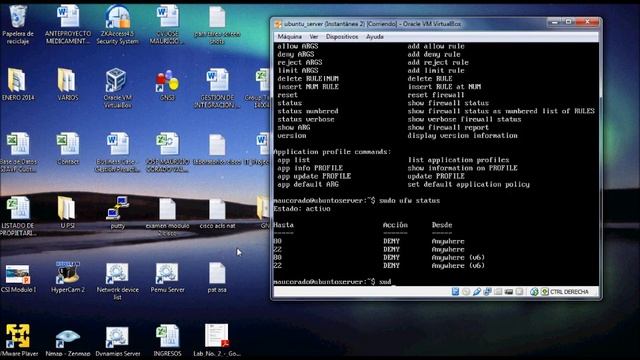Image resolution: width=640 pixels, height=360 pixels.
Task: Click the hard disk activity icon in the VirtualBox status bar
Action: click(x=455, y=292)
